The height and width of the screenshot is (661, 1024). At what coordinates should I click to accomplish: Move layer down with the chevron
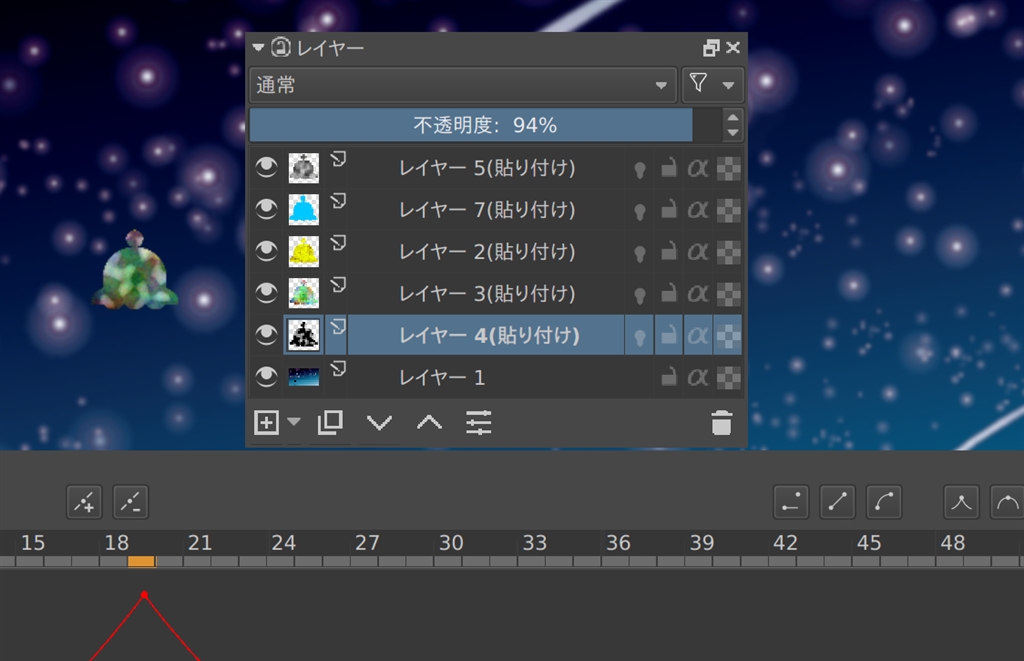point(379,423)
